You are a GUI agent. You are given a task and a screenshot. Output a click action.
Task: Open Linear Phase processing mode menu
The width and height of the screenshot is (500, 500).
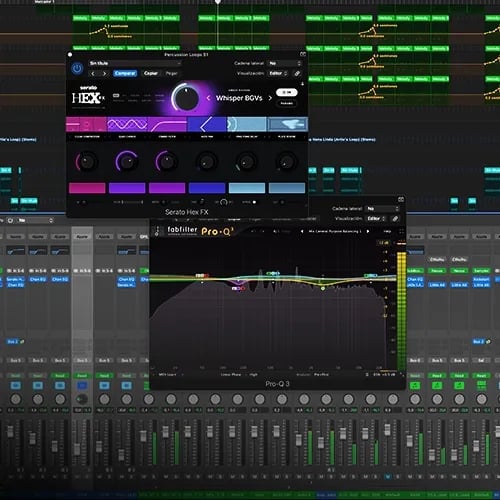click(x=230, y=375)
